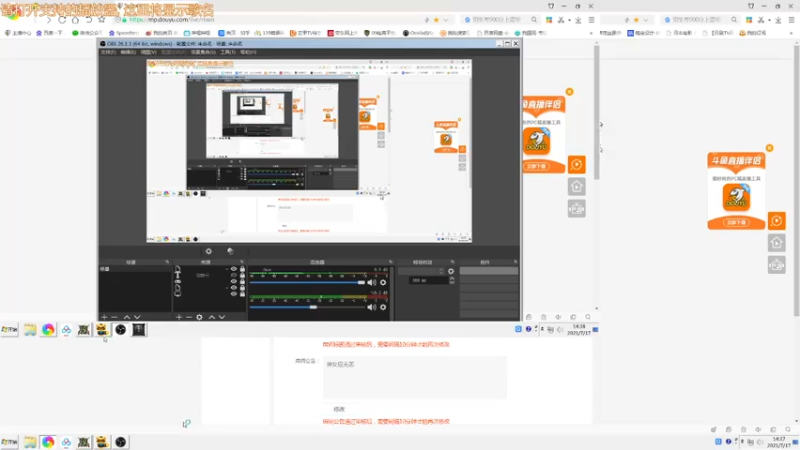Toggle the lock of the topmost OBS source
The height and width of the screenshot is (450, 800).
click(242, 269)
